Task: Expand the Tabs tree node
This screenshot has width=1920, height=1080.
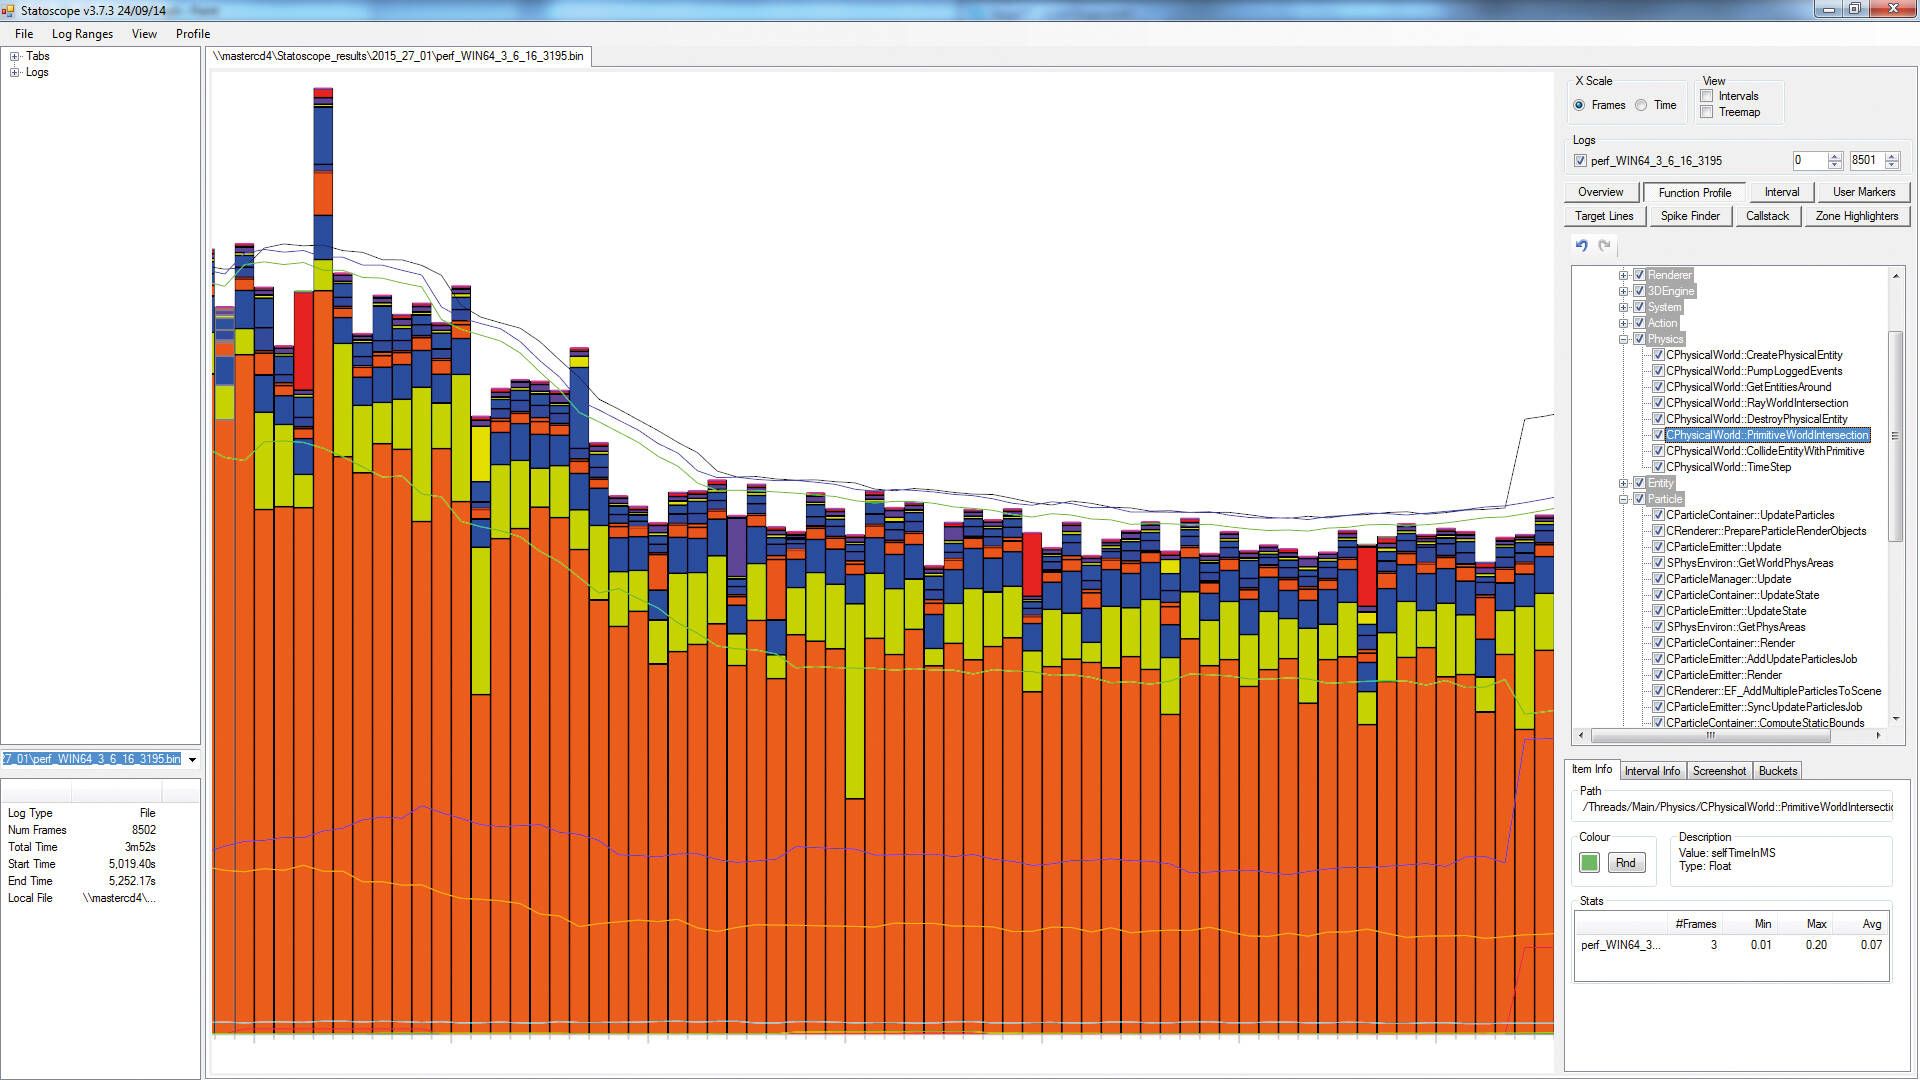Action: click(x=15, y=56)
